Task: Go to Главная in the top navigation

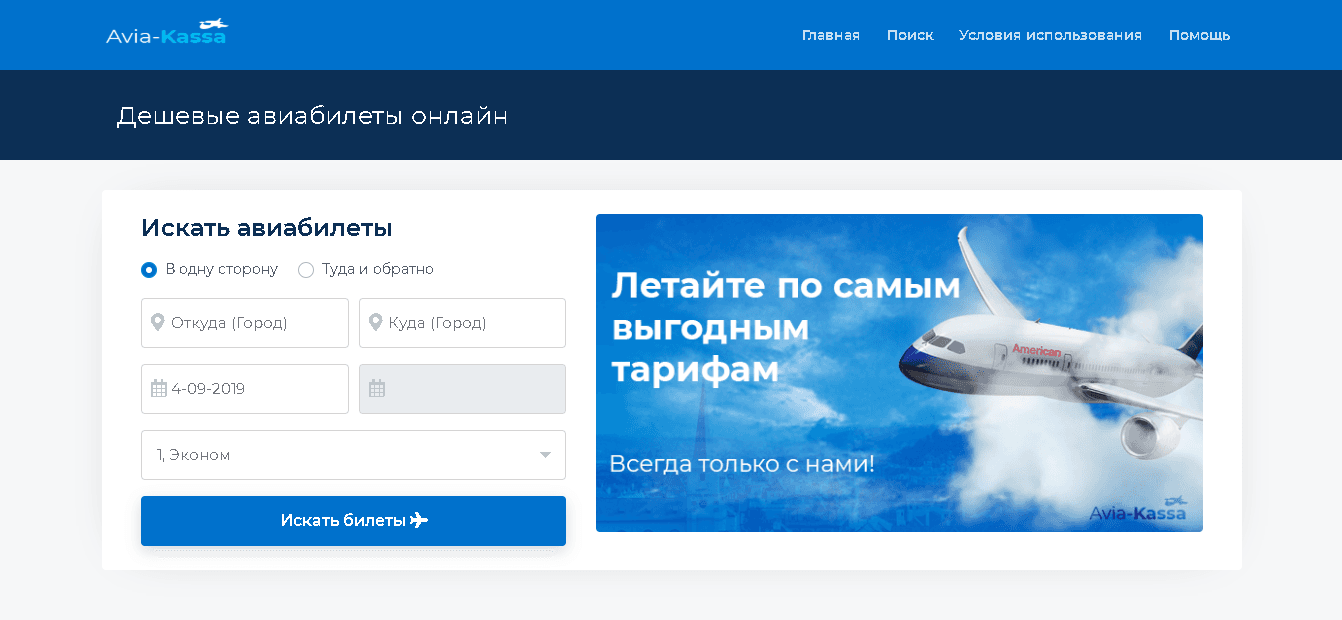Action: point(830,35)
